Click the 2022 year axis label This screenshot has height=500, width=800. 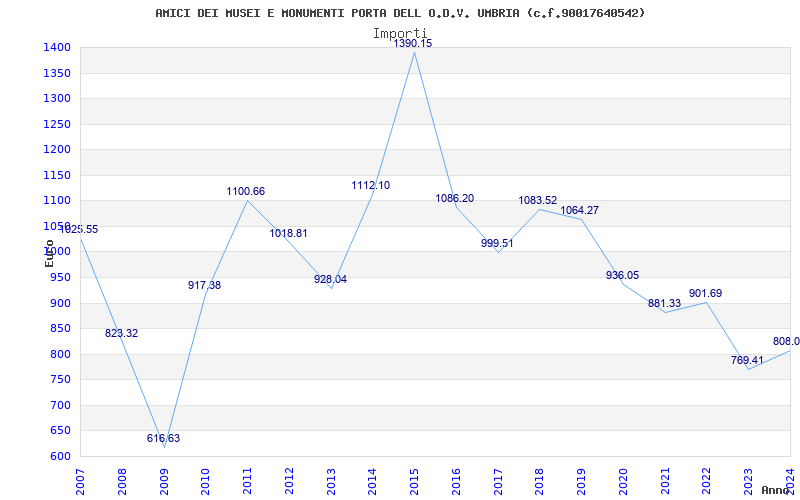(x=707, y=481)
